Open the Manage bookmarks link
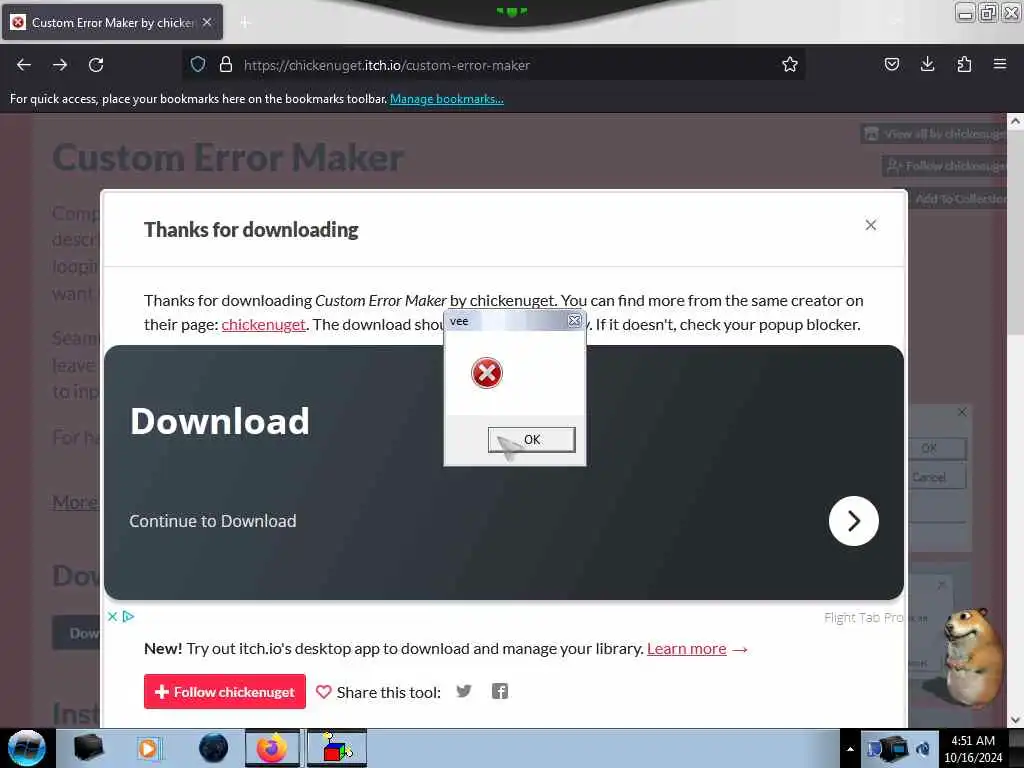1024x768 pixels. pyautogui.click(x=447, y=99)
